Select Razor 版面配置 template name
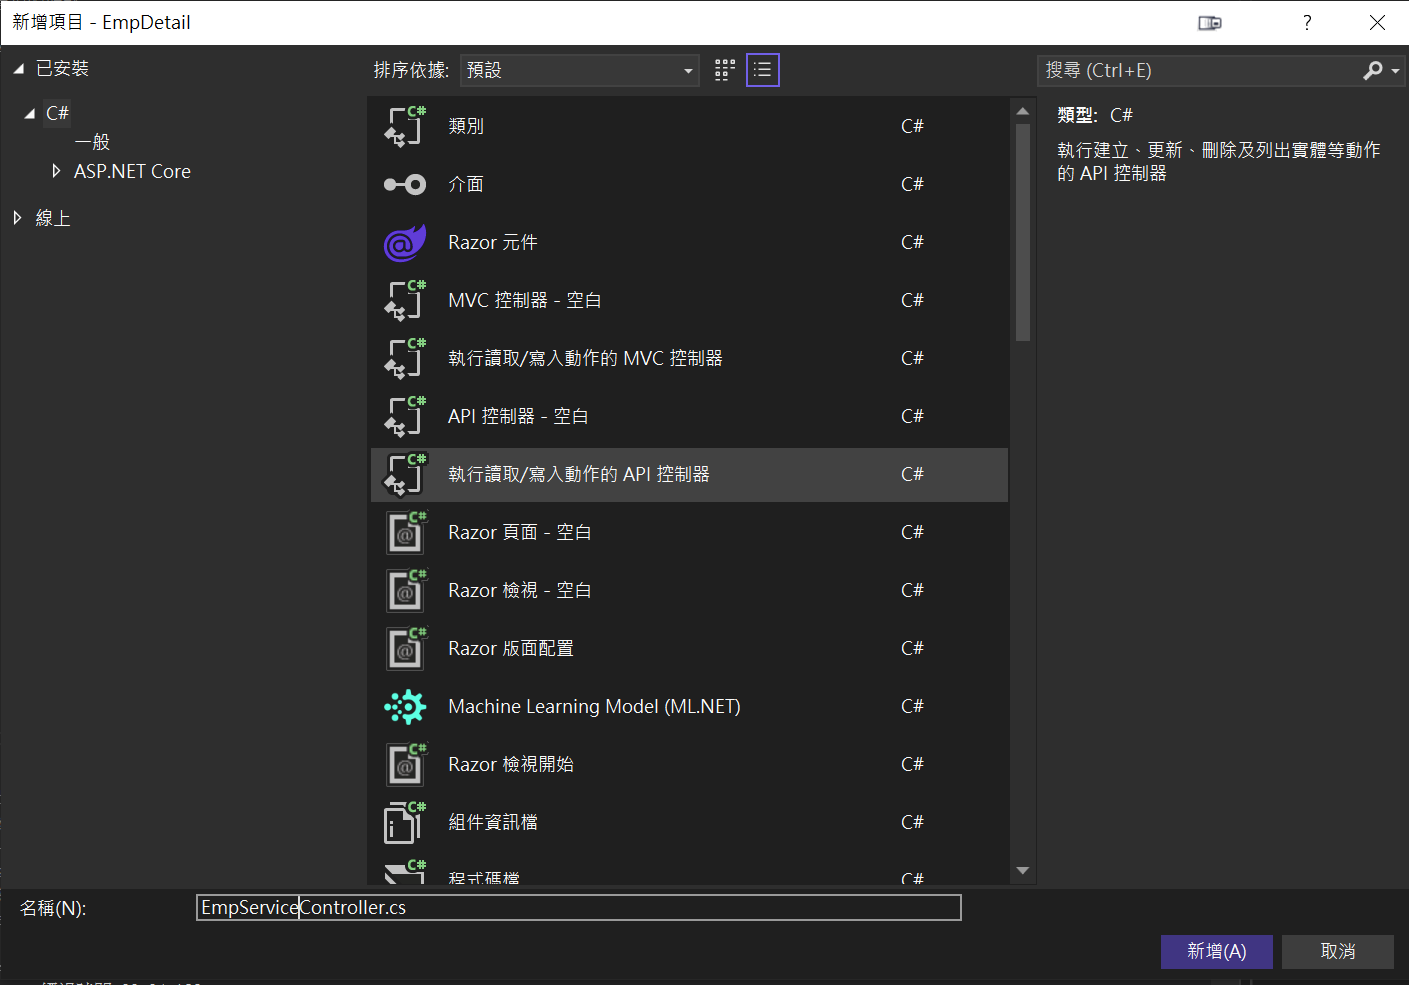The height and width of the screenshot is (985, 1409). [511, 648]
